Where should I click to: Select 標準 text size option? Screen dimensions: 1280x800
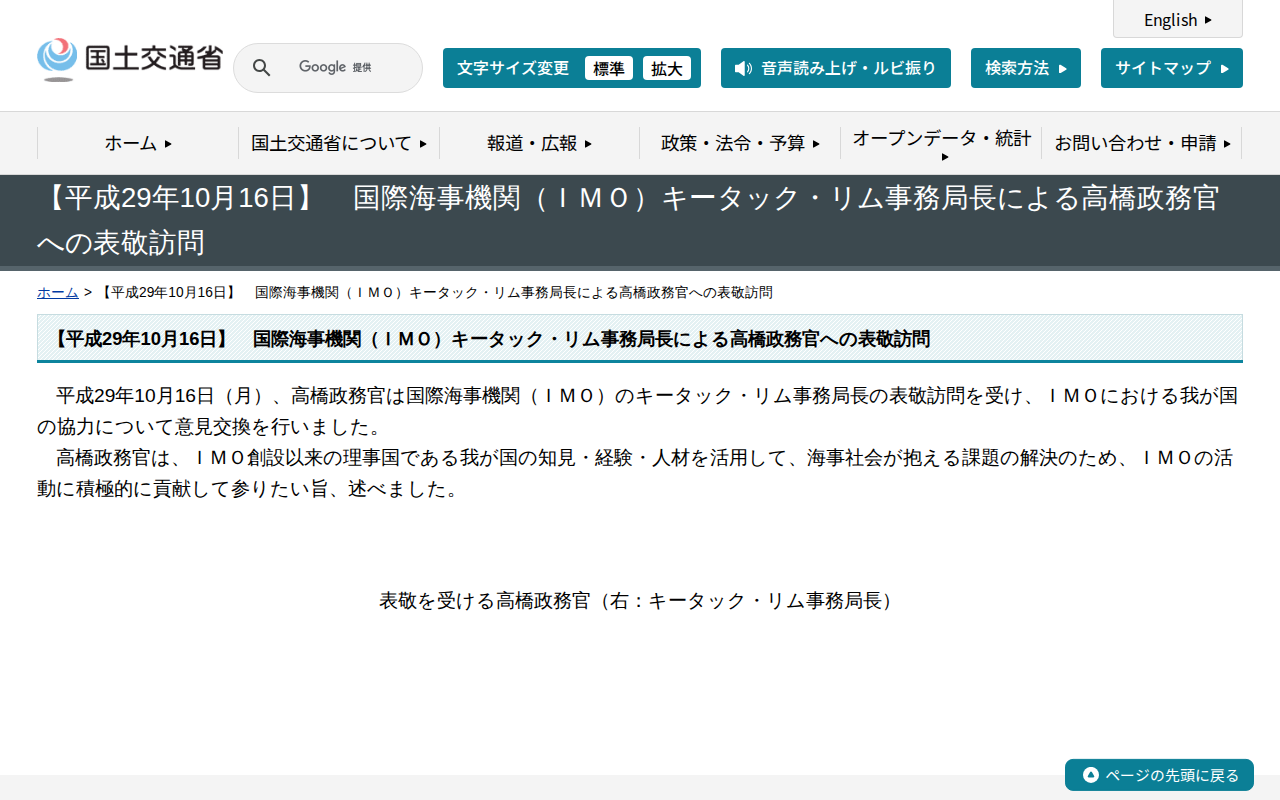click(609, 68)
